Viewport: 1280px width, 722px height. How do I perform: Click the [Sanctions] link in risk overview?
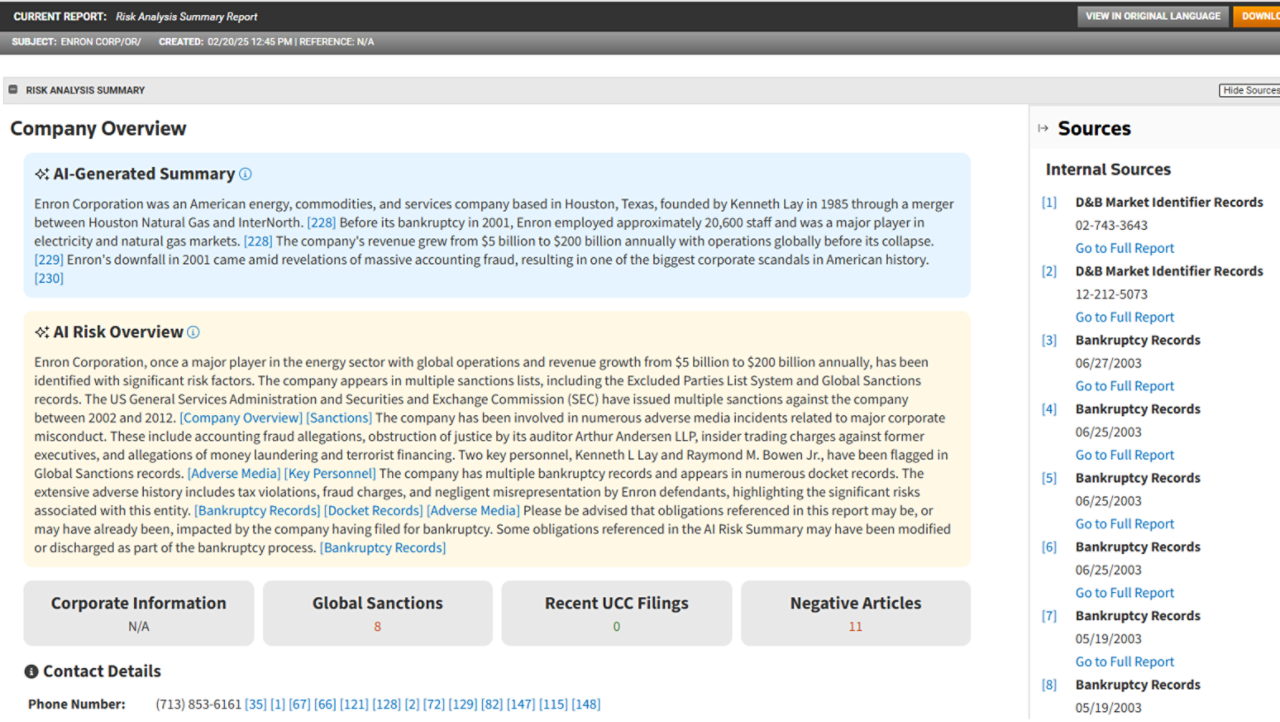[x=339, y=418]
